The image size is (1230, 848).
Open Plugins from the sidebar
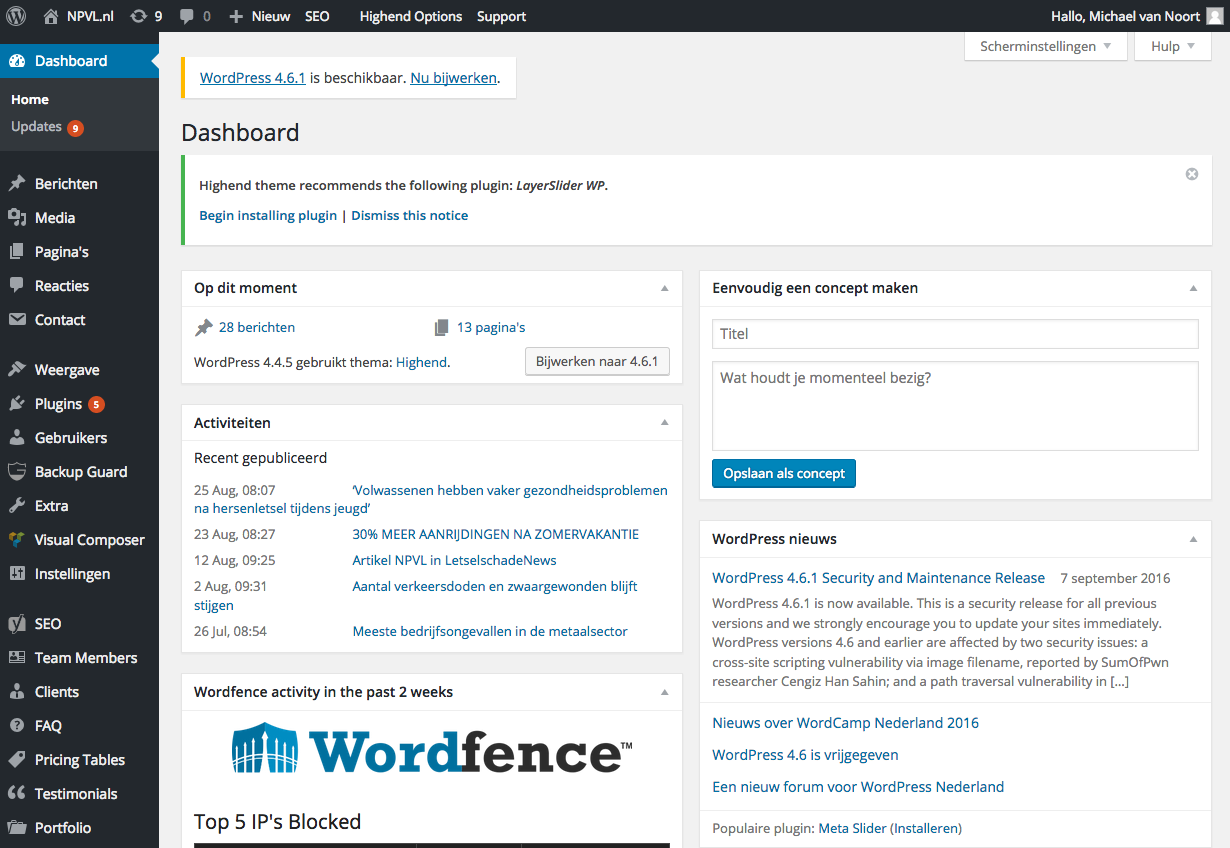point(58,404)
